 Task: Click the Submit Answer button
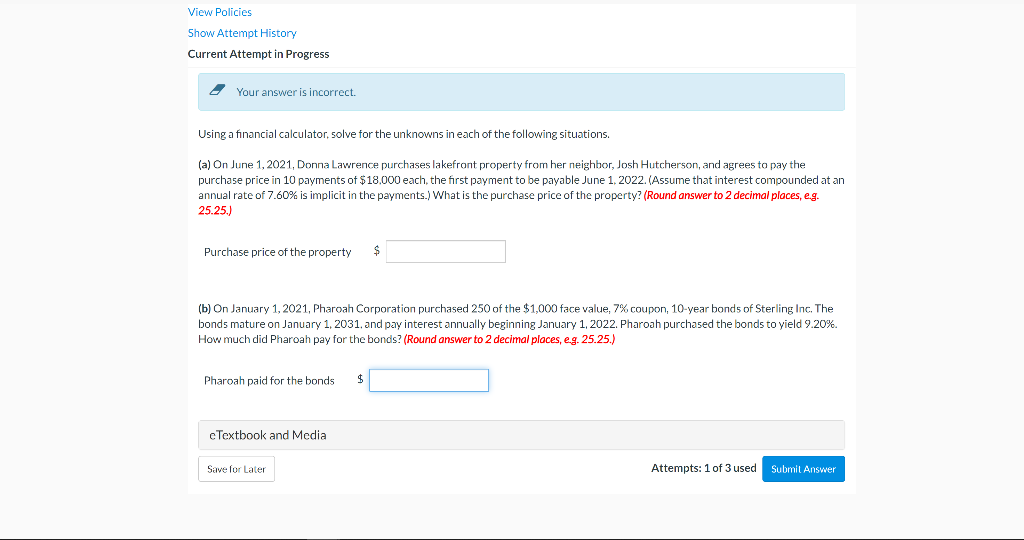(x=803, y=469)
